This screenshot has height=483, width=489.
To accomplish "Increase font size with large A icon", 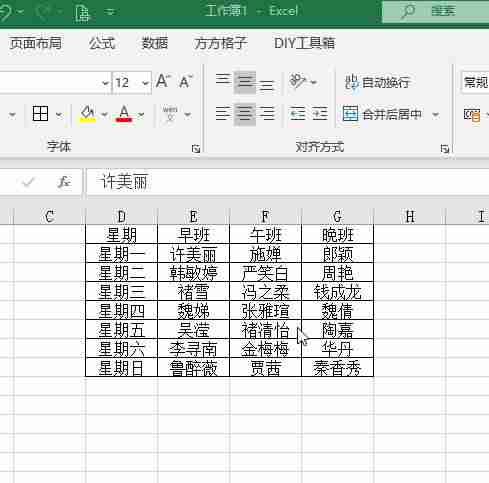I will (163, 81).
